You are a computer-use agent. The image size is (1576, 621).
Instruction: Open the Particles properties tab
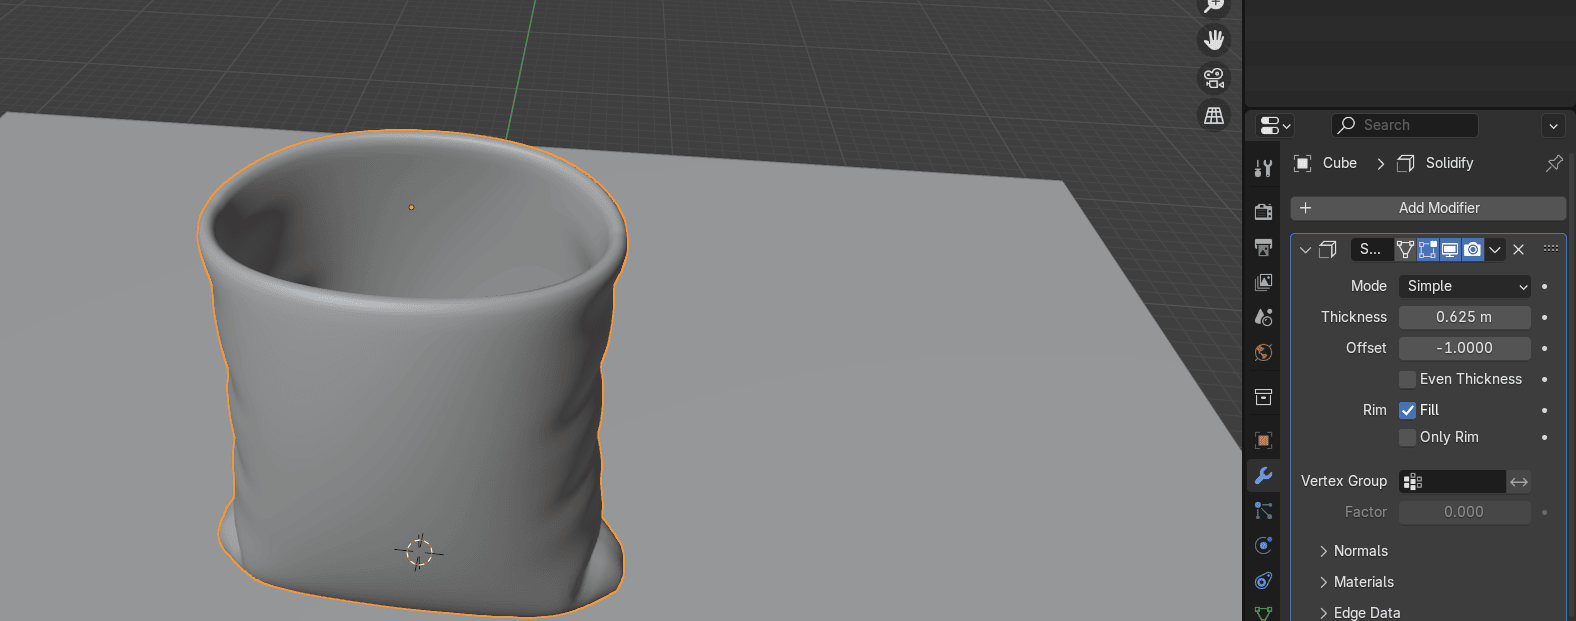(x=1264, y=510)
